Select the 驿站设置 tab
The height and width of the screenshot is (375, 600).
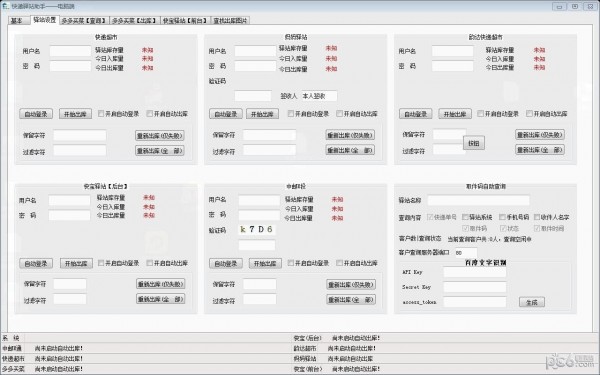[x=44, y=20]
